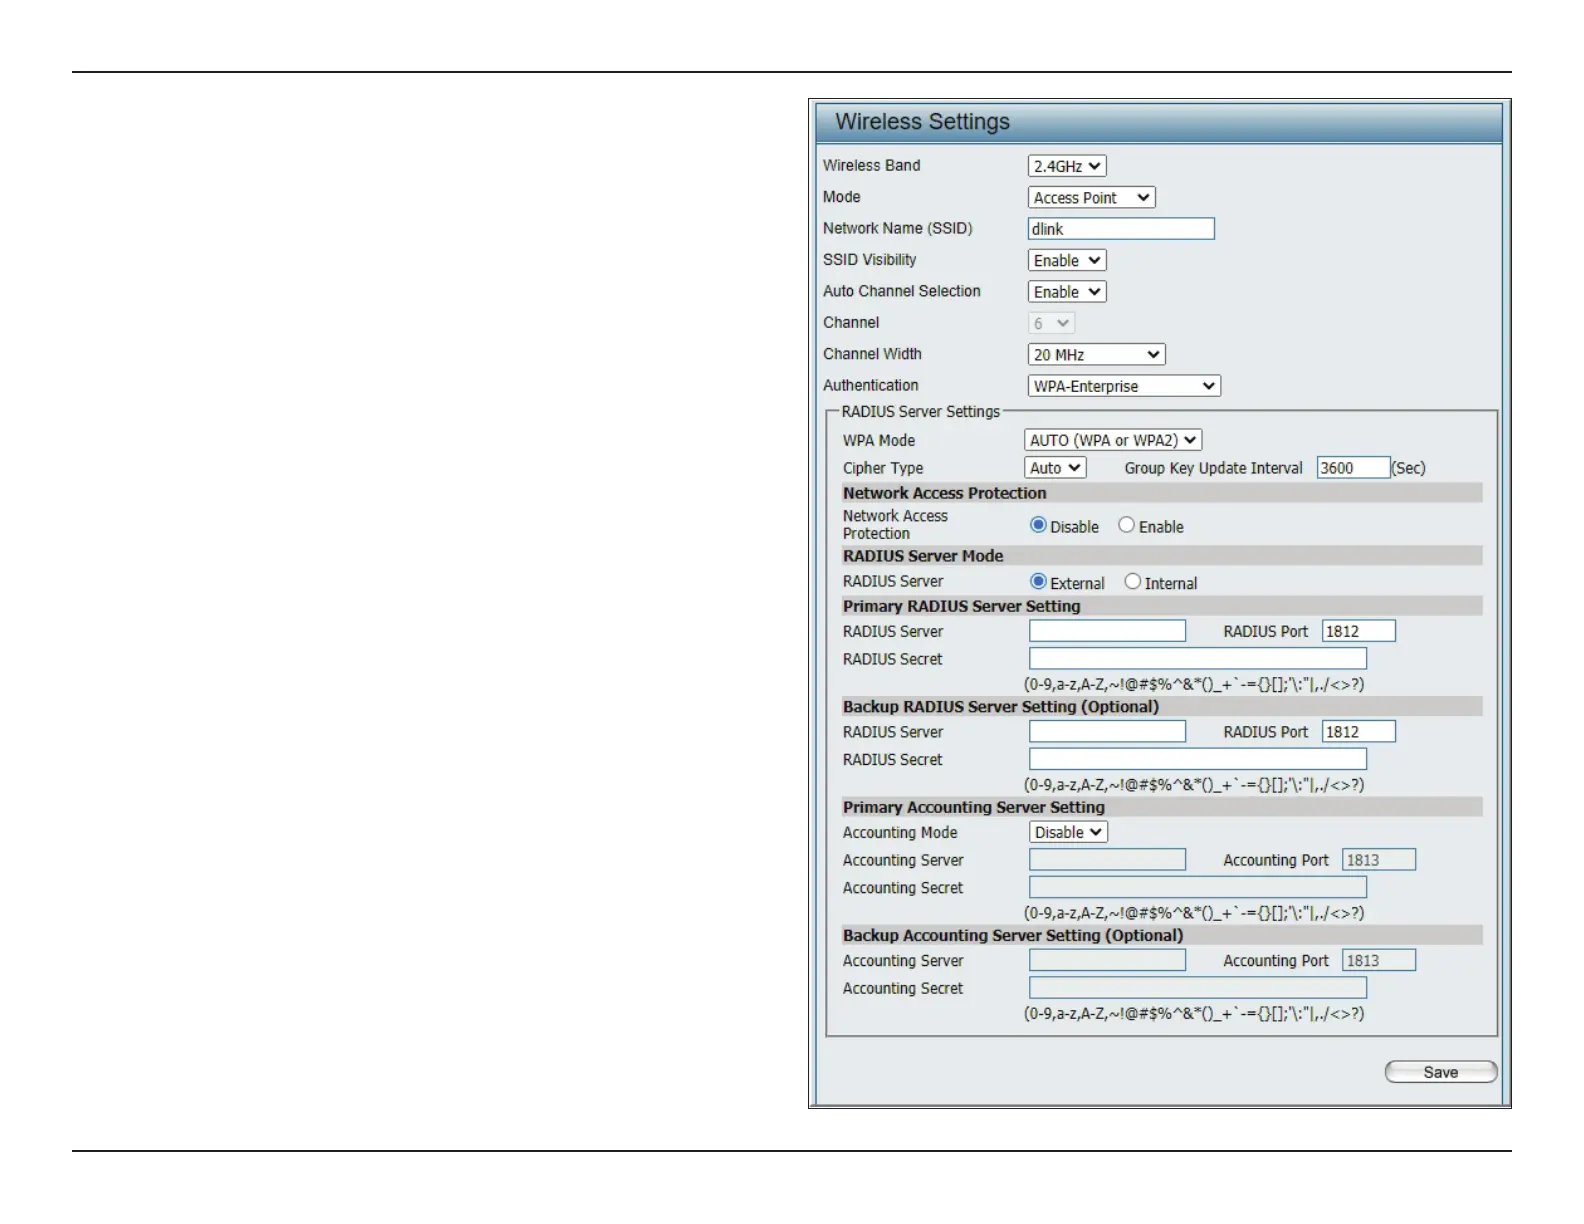Choose Internal RADIUS Server mode

[x=1133, y=582]
